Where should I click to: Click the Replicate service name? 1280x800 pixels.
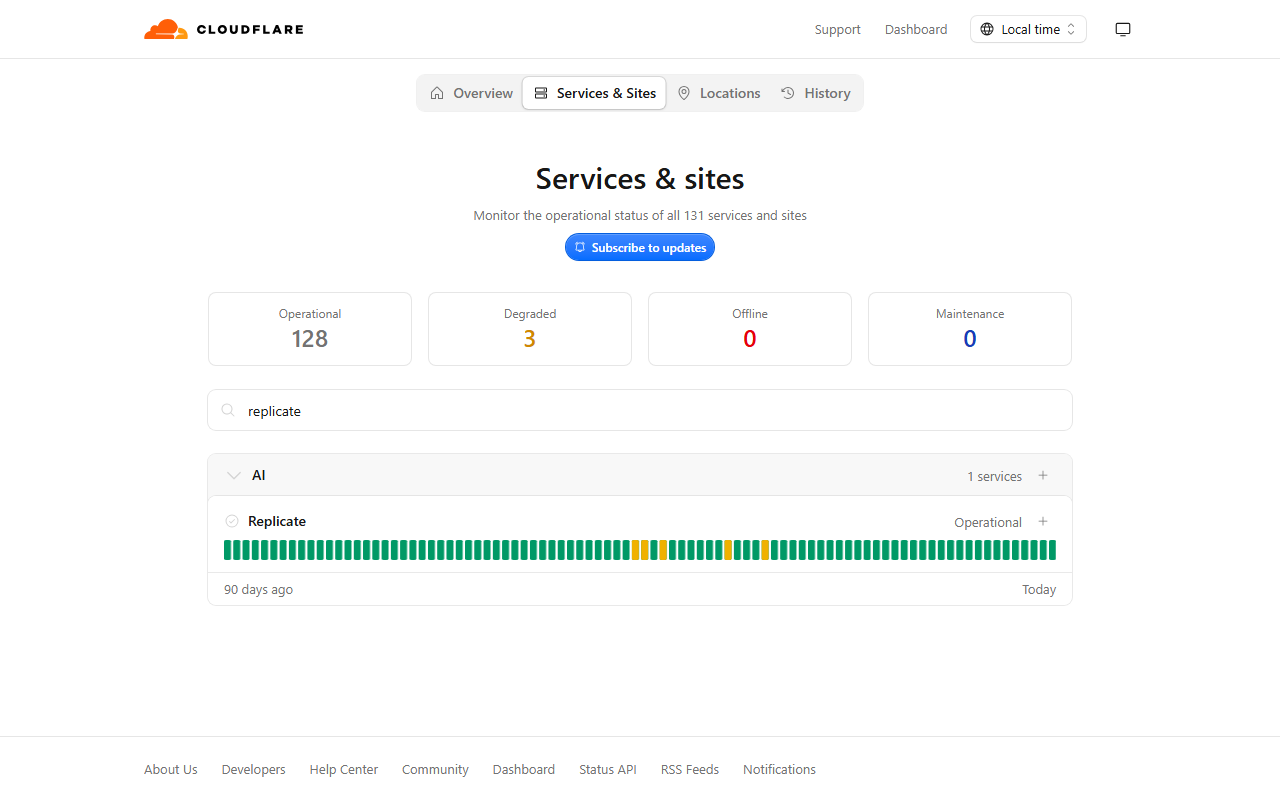pos(277,521)
